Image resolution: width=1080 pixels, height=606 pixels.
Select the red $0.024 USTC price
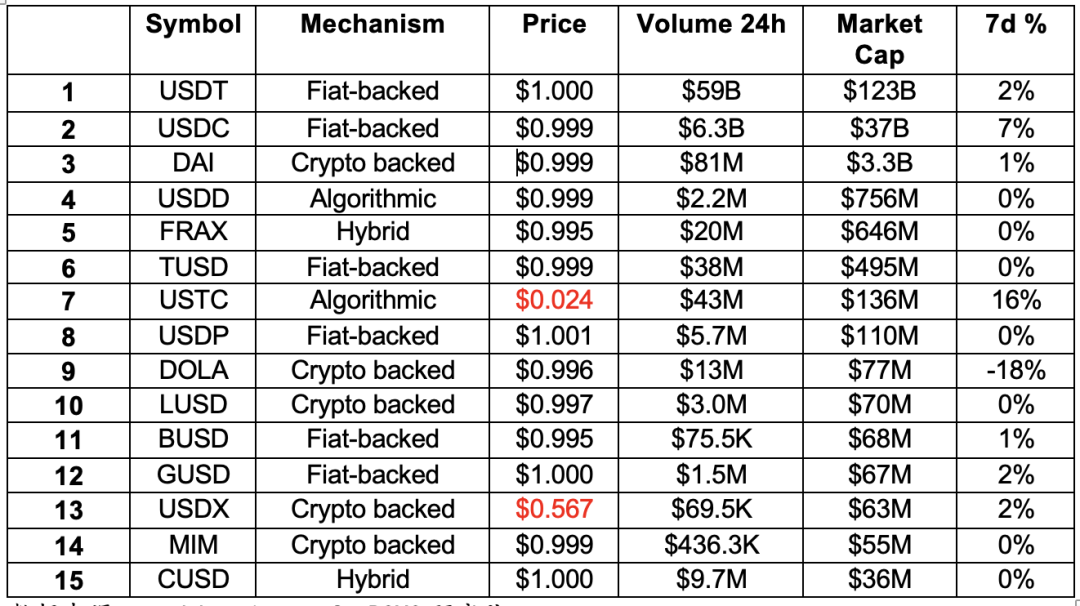554,301
